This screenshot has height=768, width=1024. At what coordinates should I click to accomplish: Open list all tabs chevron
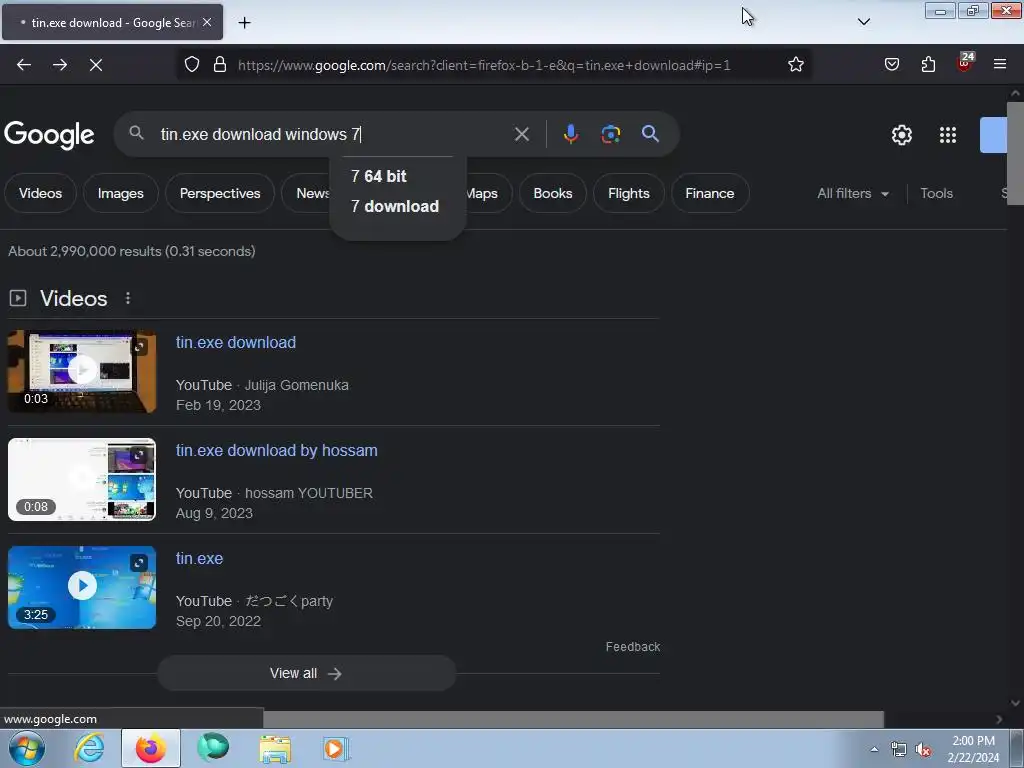[x=863, y=22]
